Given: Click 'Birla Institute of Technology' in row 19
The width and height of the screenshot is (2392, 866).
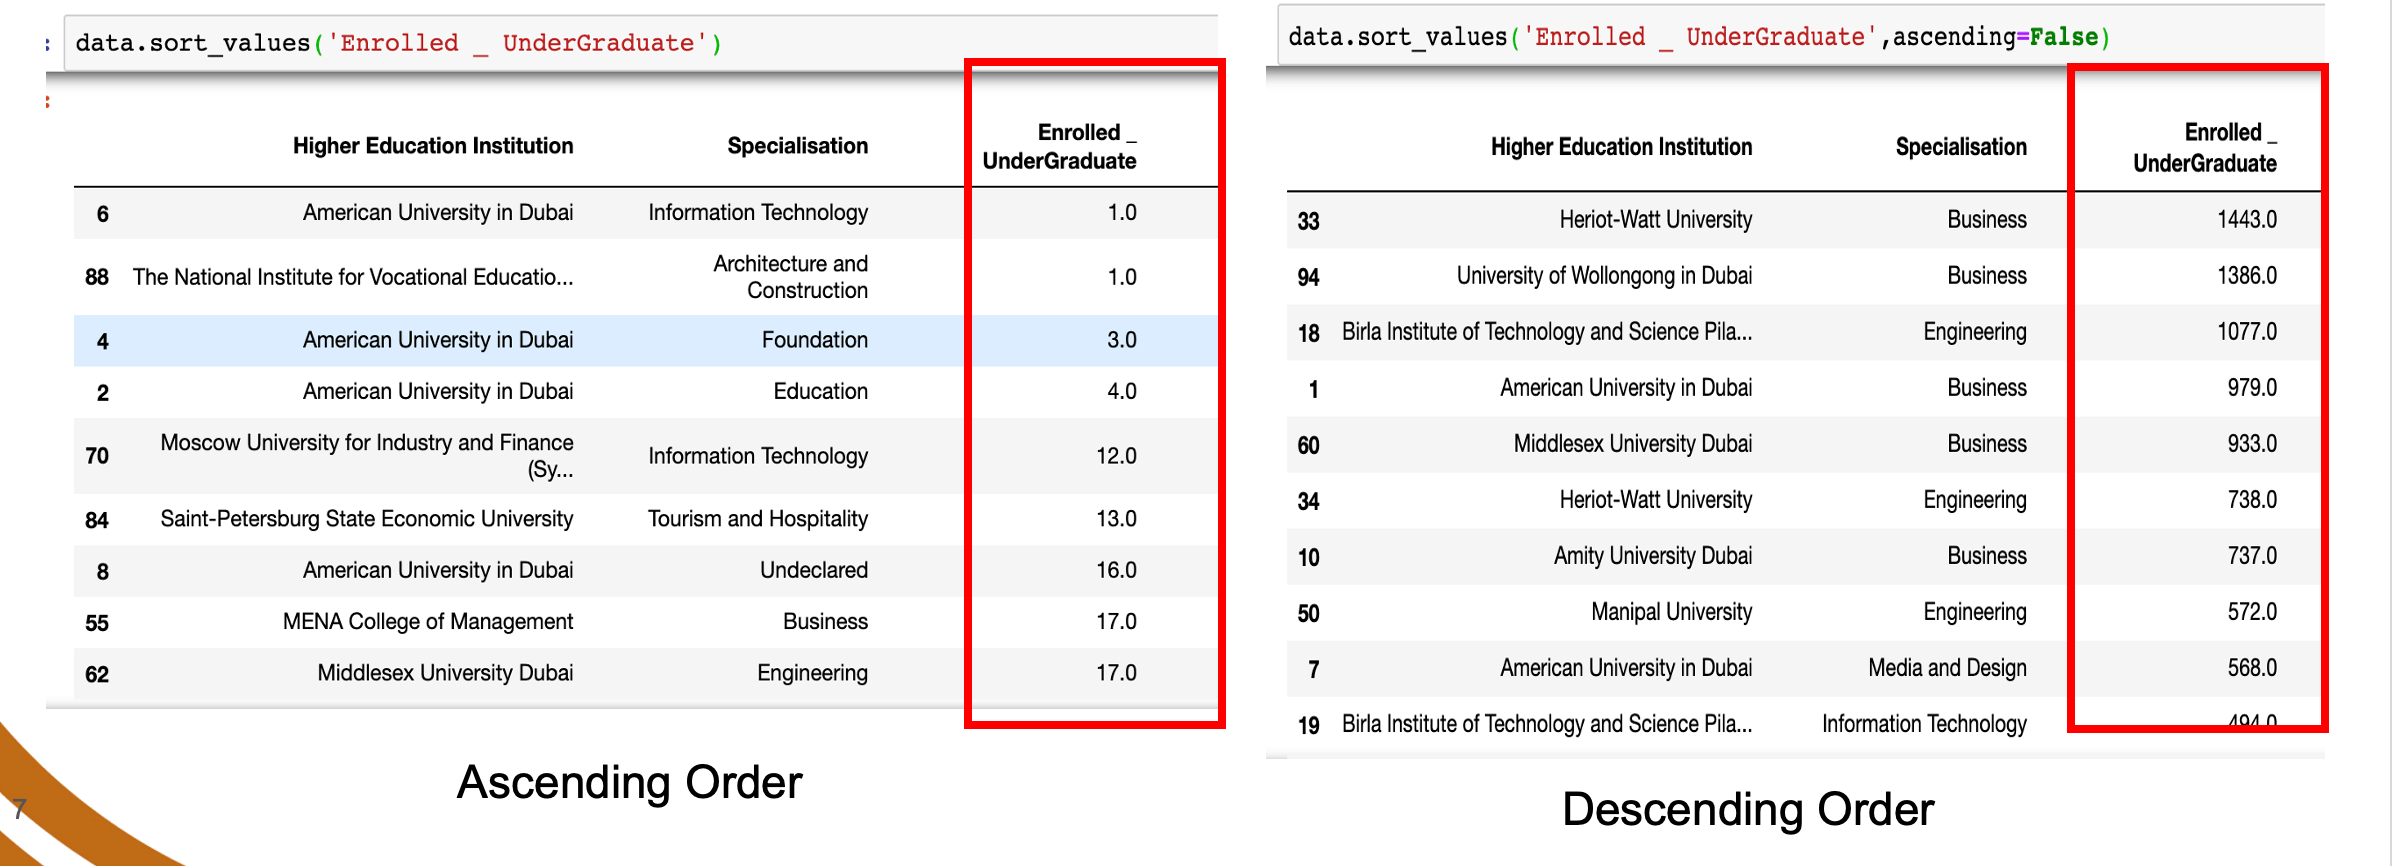Looking at the screenshot, I should tap(1547, 724).
